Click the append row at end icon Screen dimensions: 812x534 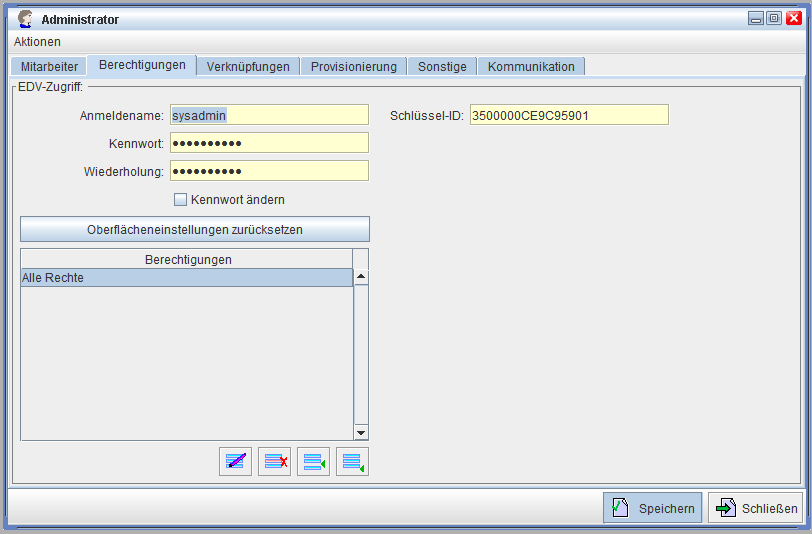tap(352, 462)
